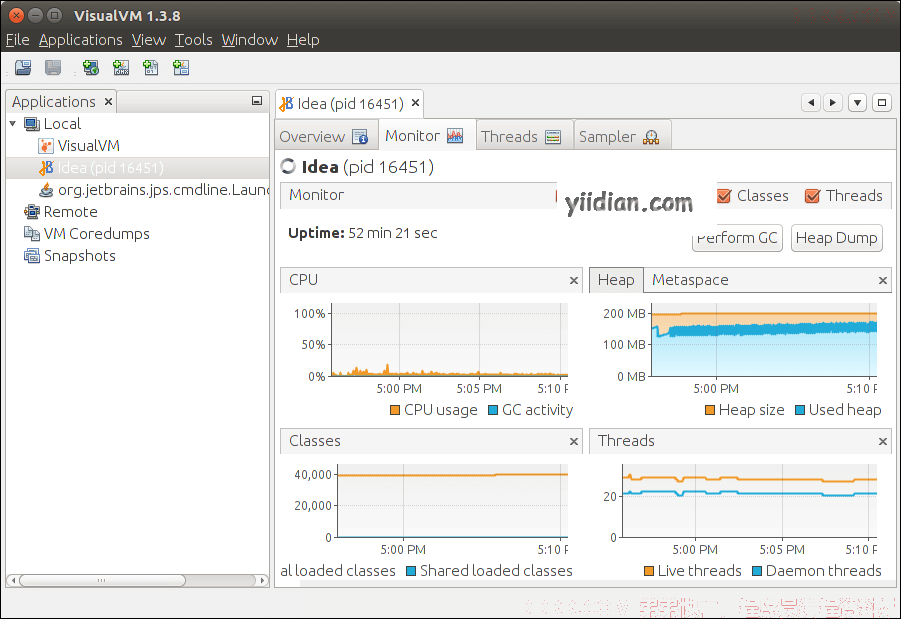Click the Applications scrollbar left arrow
Screen dimensions: 901x619
tap(13, 580)
